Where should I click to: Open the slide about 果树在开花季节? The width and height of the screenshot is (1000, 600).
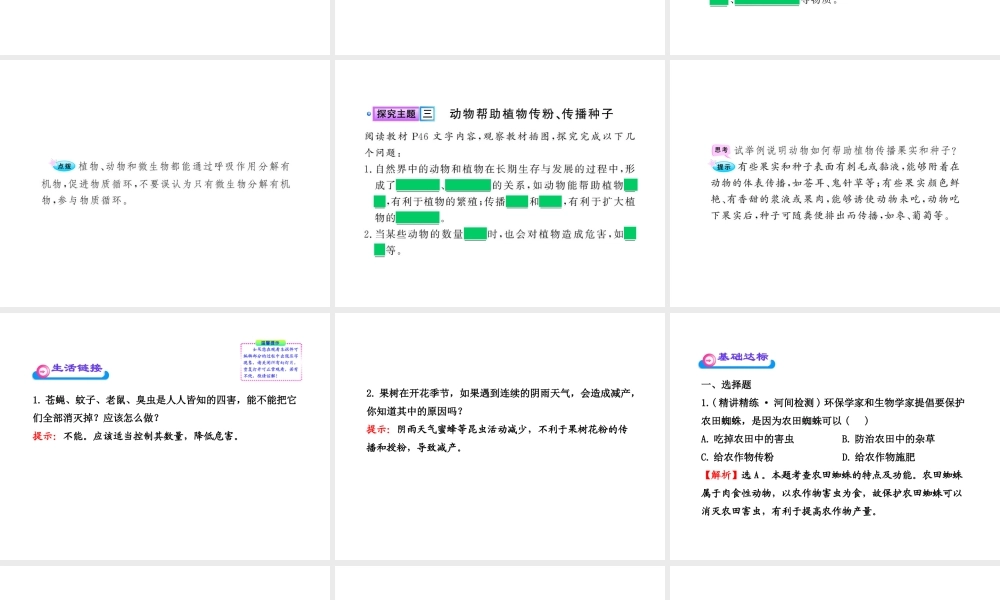500,436
